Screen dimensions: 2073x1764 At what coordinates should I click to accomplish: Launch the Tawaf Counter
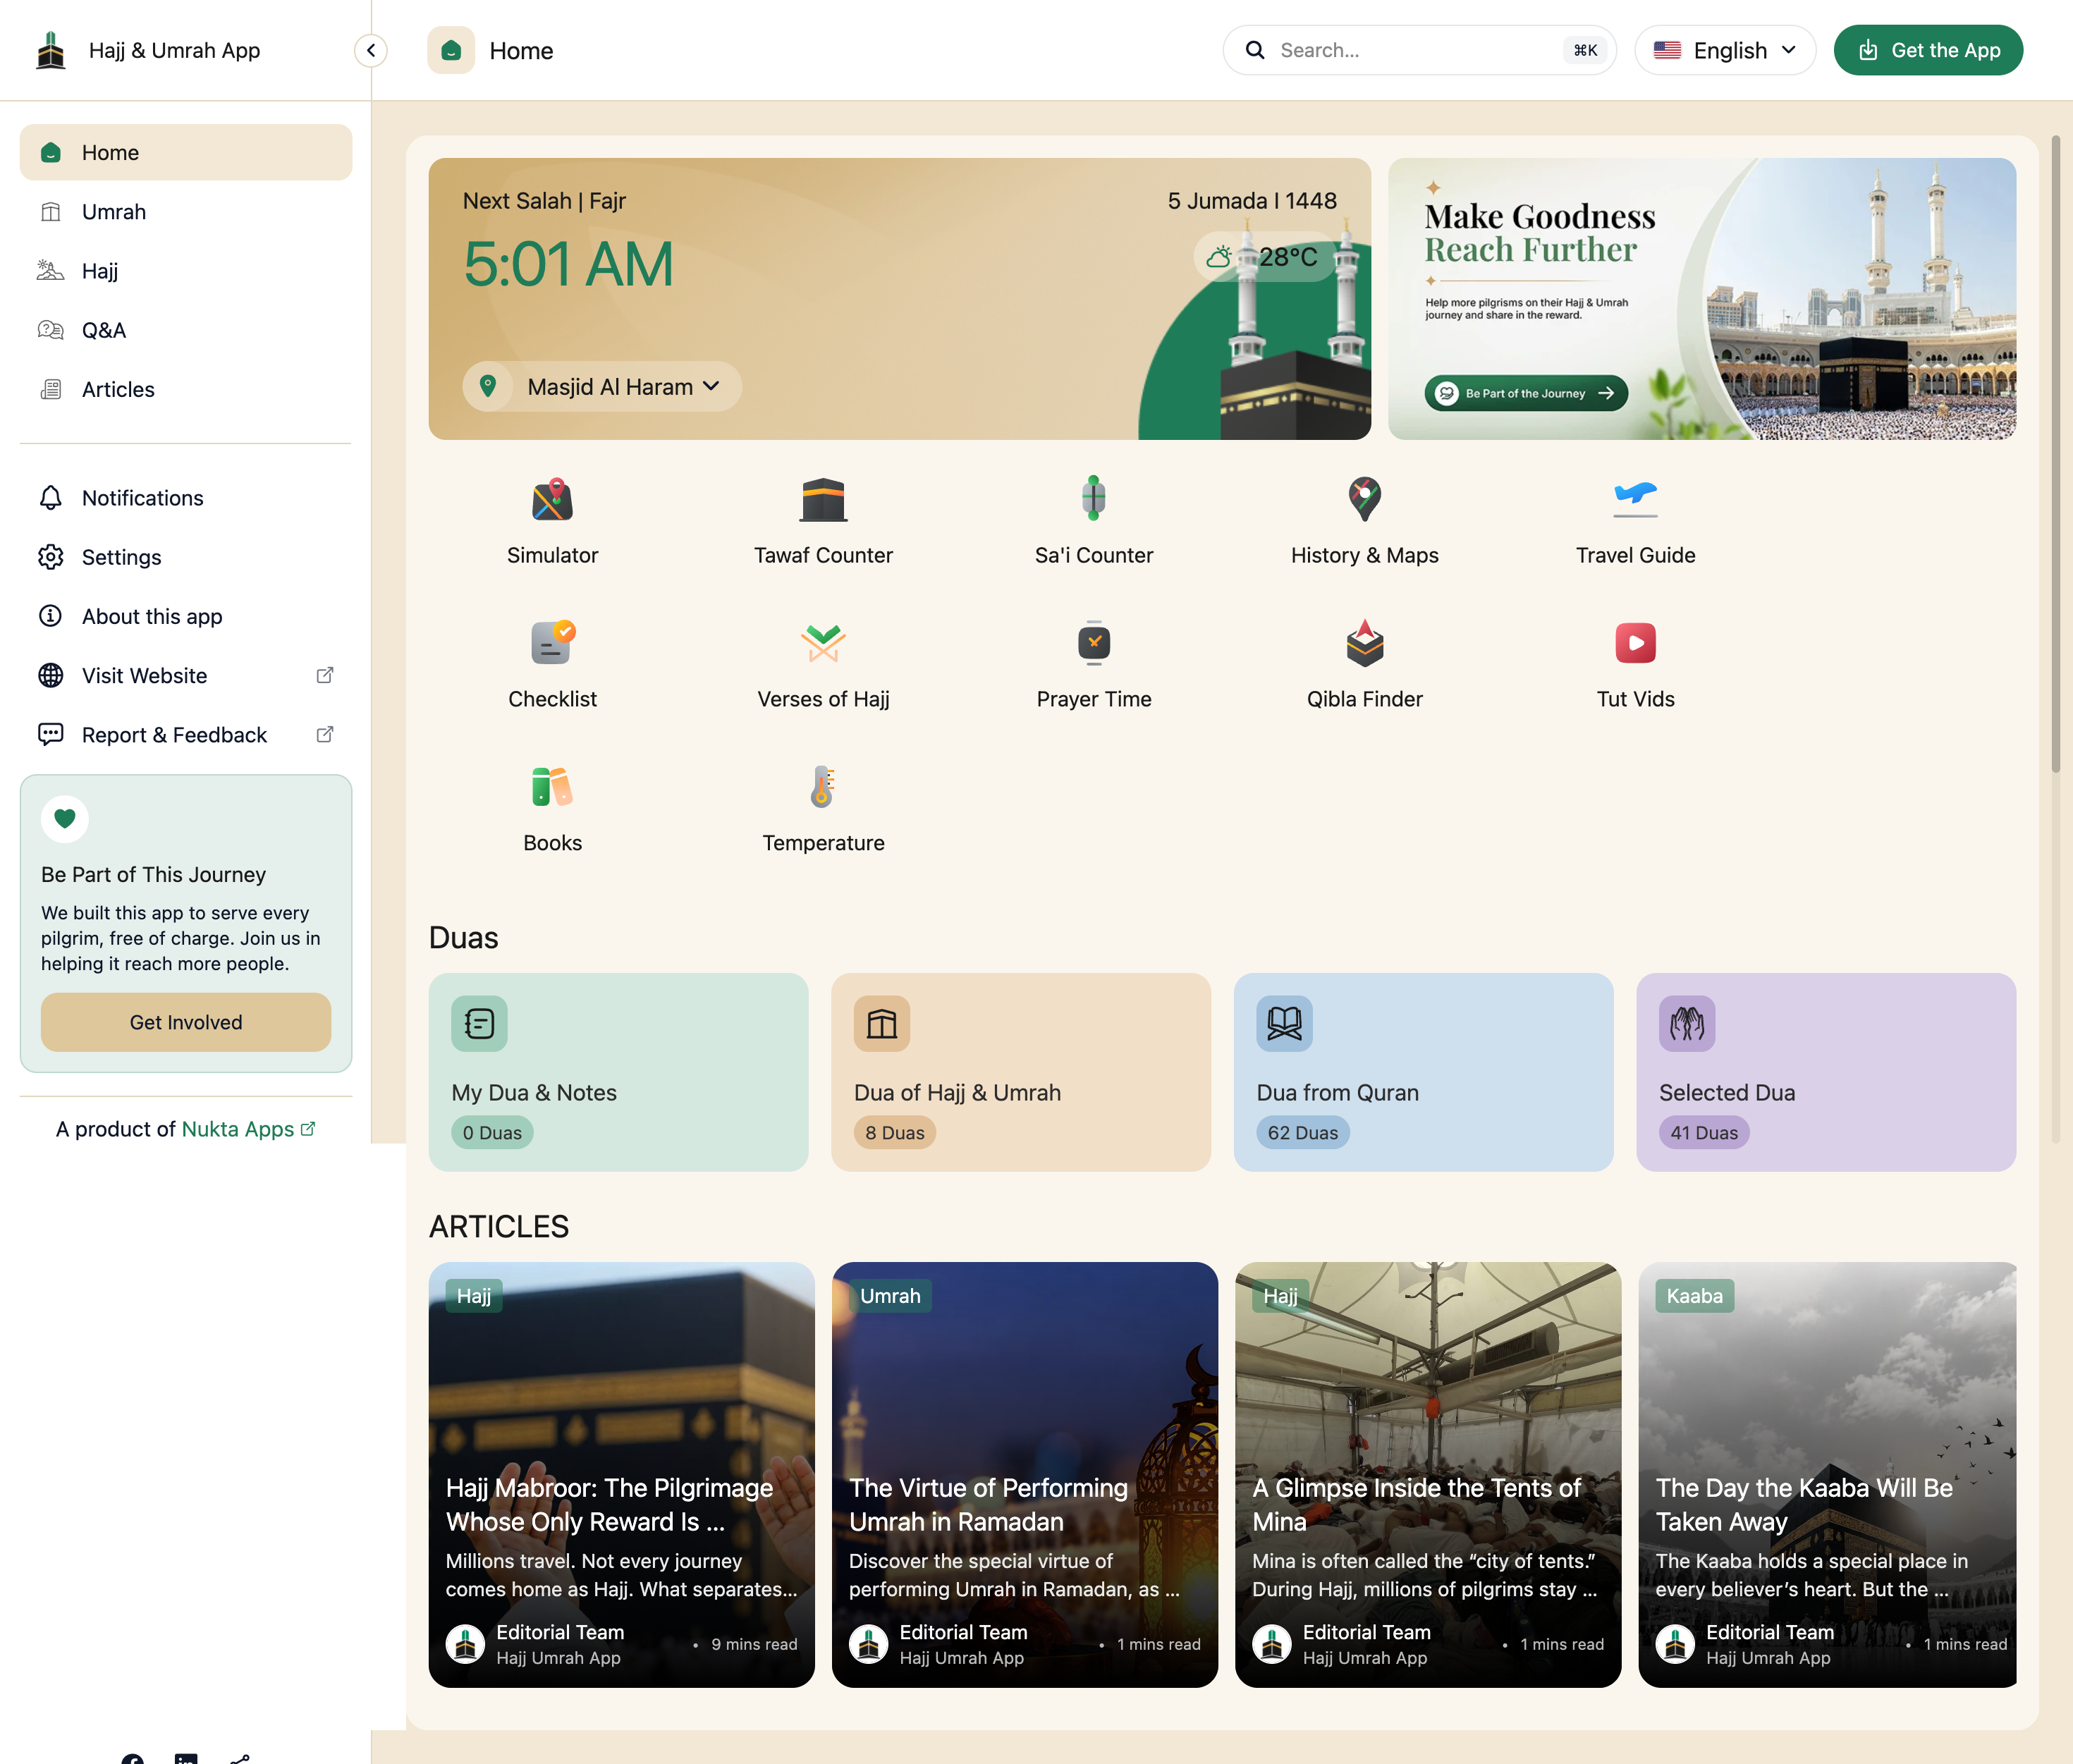tap(823, 499)
